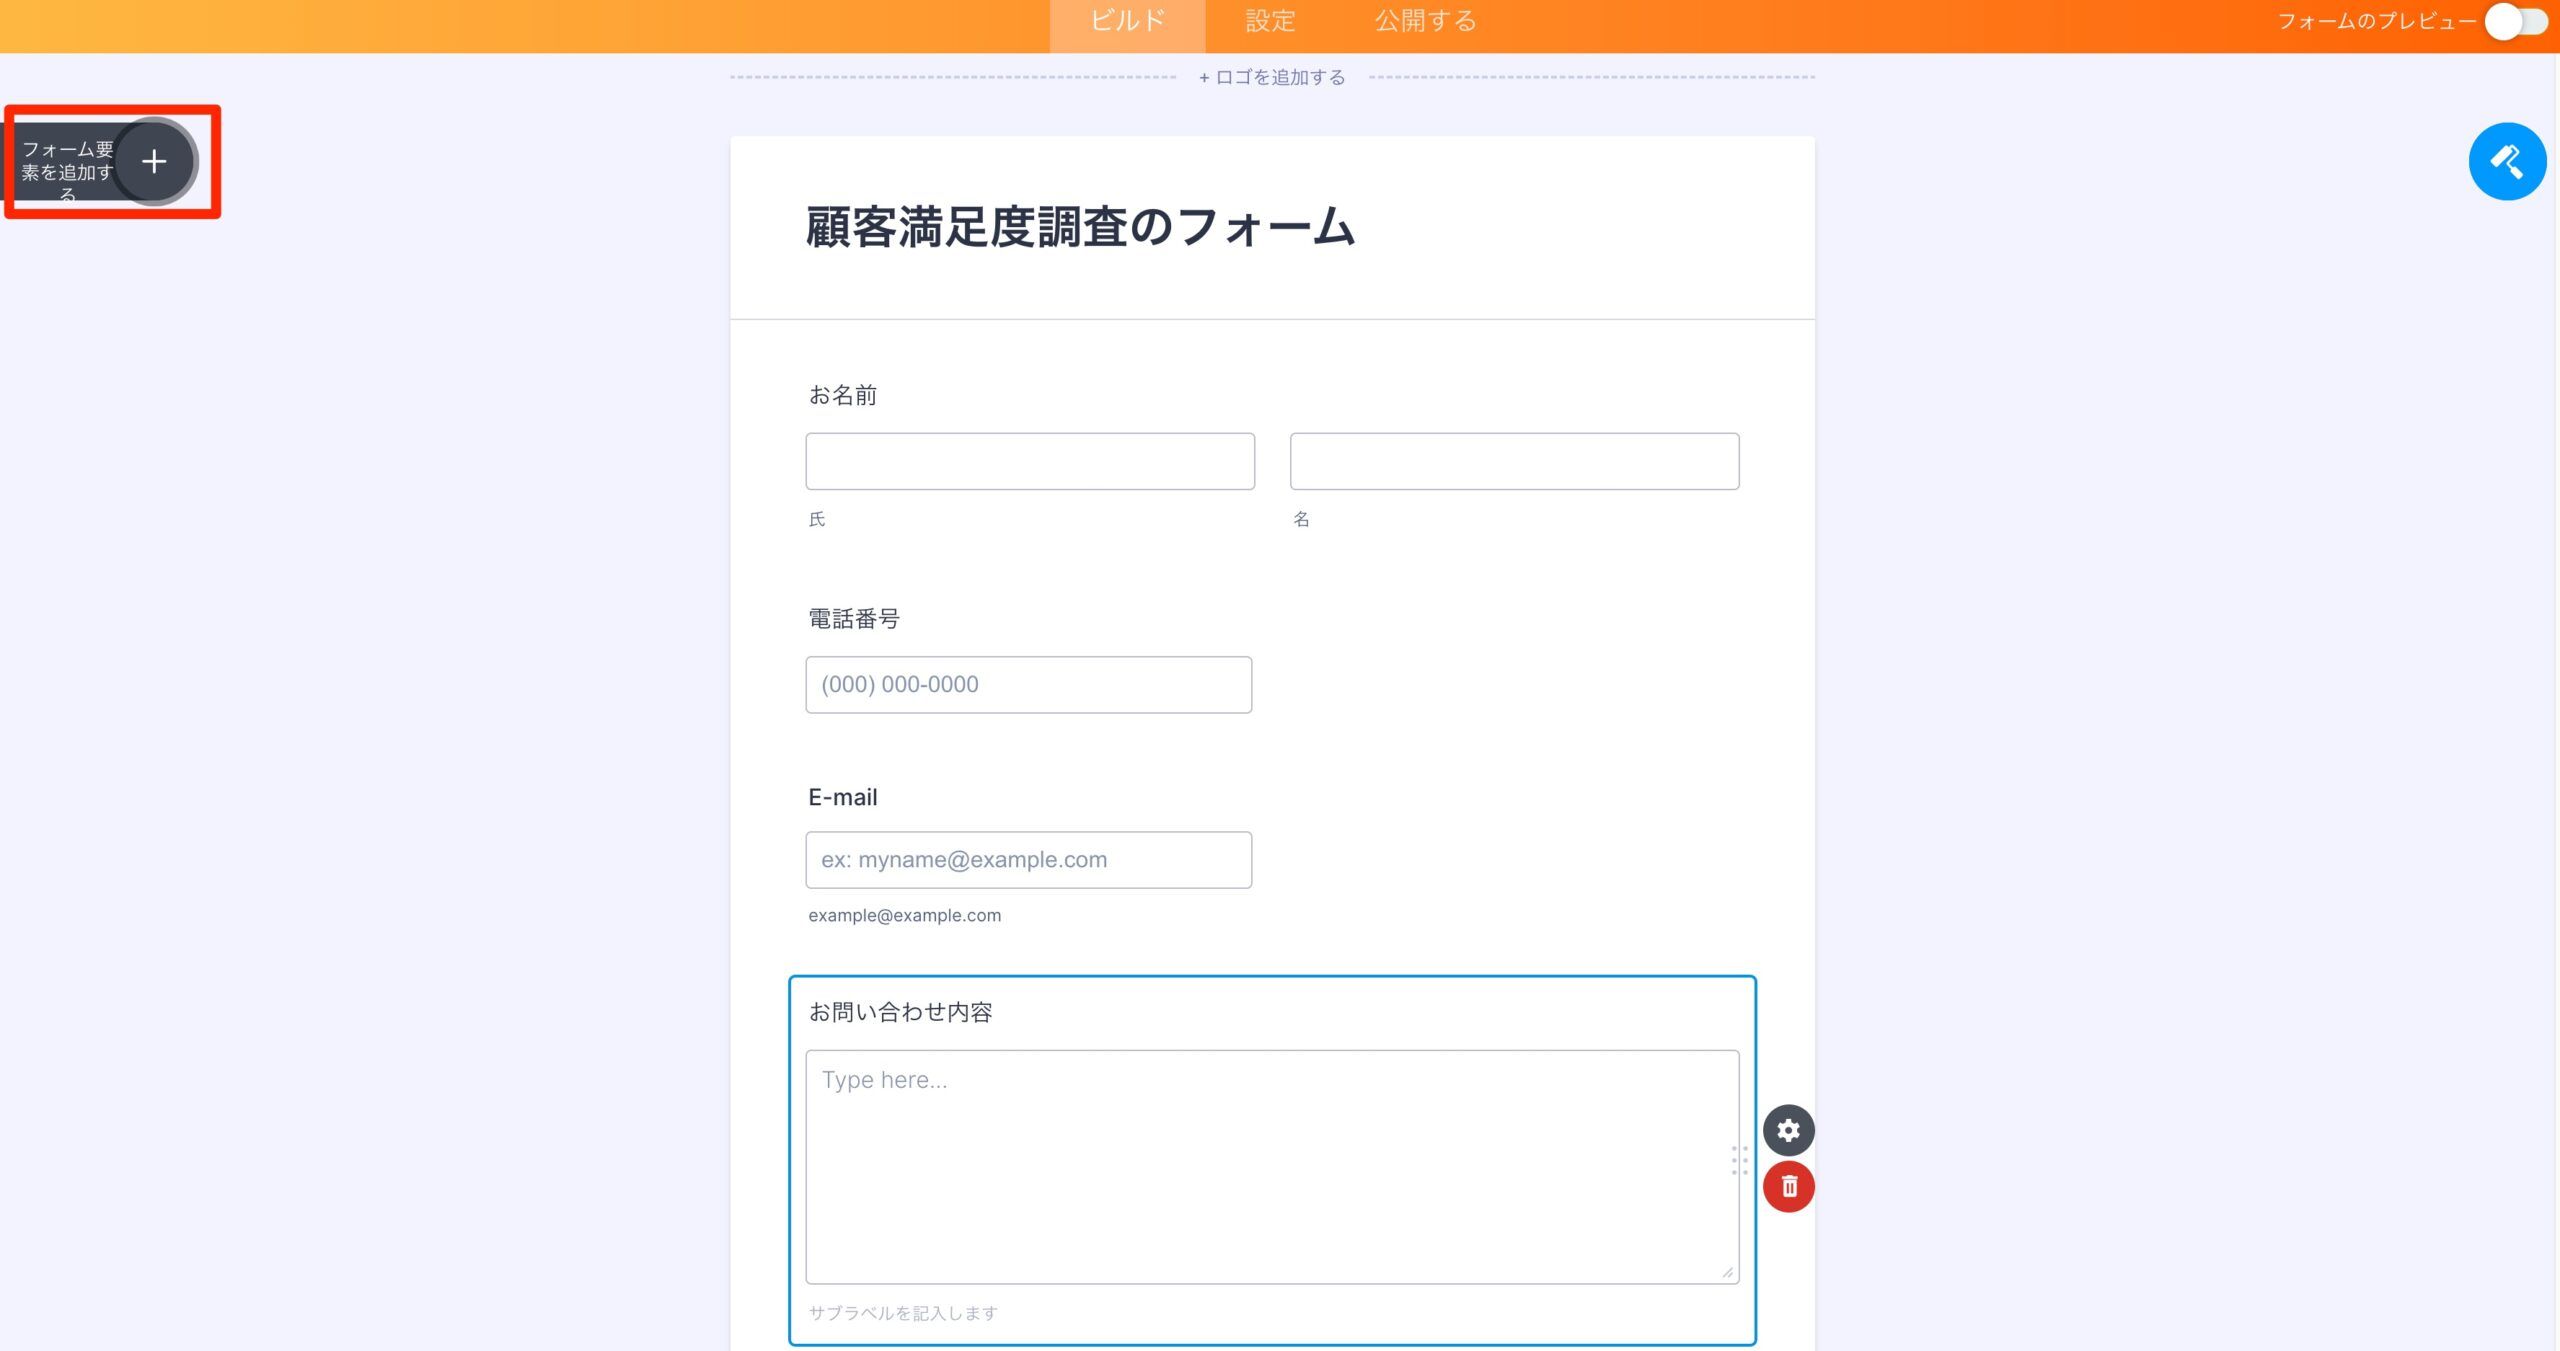Click the お問い合わせ内容 text area
The width and height of the screenshot is (2560, 1351).
point(1271,1166)
